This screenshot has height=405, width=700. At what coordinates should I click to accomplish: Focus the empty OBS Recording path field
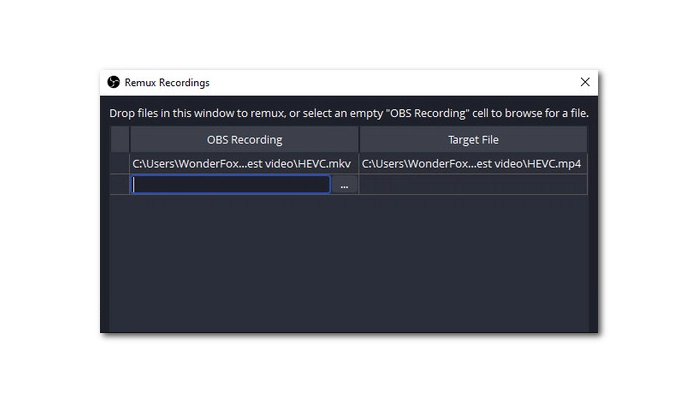click(231, 184)
